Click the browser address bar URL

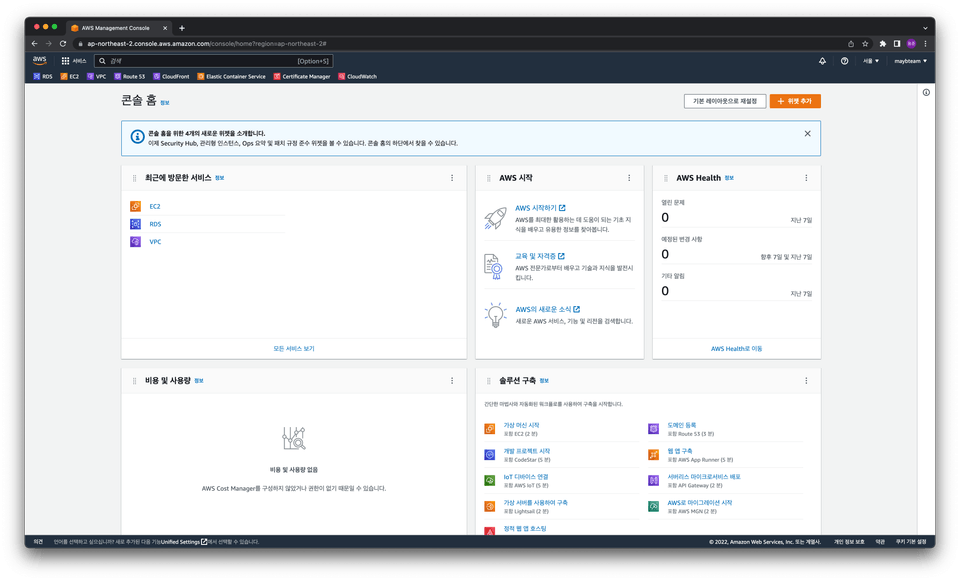tap(206, 43)
